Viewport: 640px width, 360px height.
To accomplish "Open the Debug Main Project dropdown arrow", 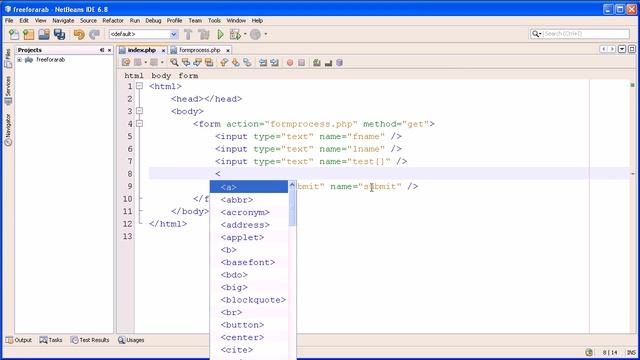I will [x=245, y=34].
